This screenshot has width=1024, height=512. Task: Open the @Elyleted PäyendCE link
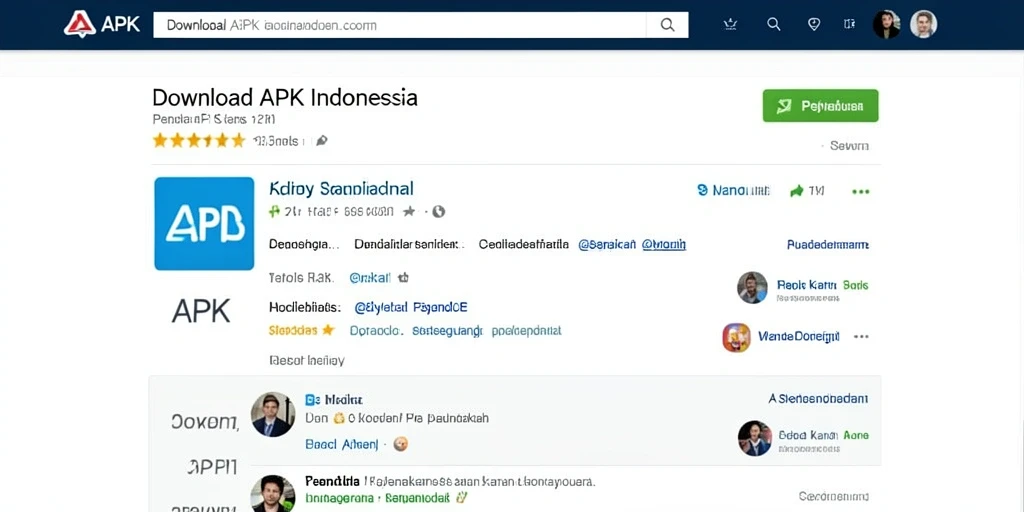411,307
